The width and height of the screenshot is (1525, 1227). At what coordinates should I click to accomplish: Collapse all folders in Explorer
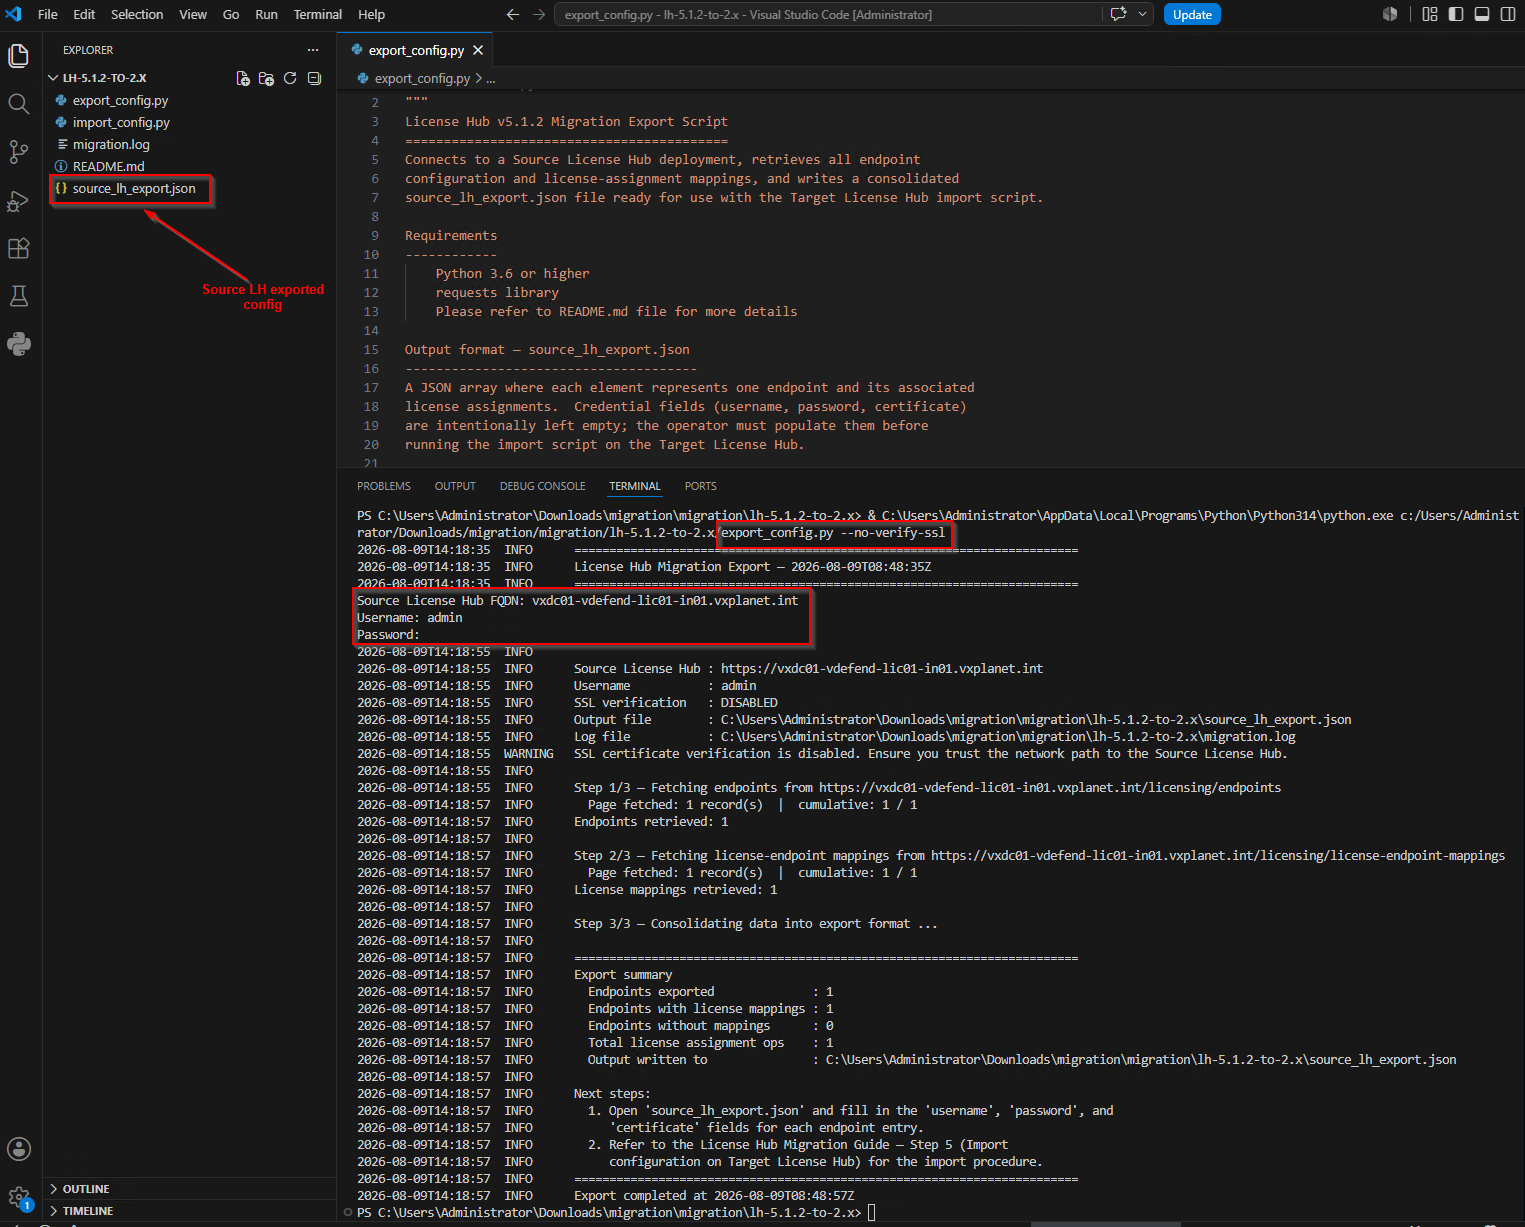click(314, 78)
